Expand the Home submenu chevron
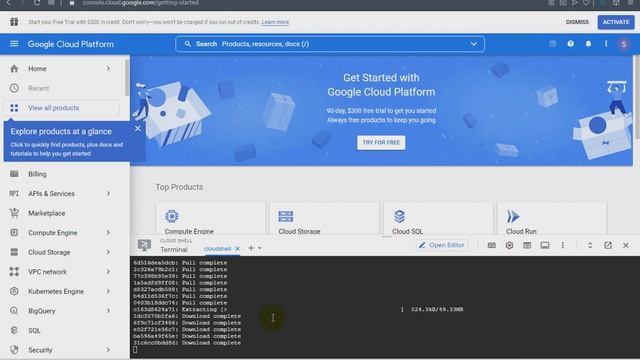 [x=108, y=69]
